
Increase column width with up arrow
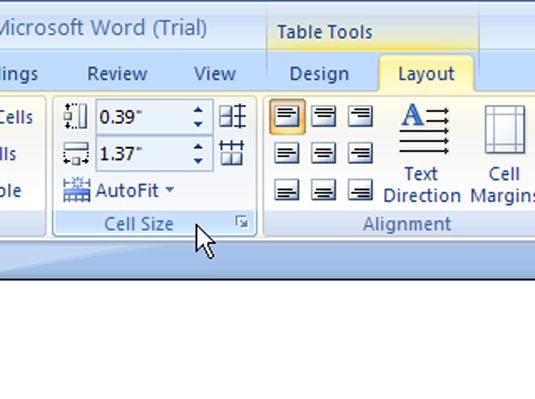click(x=198, y=147)
